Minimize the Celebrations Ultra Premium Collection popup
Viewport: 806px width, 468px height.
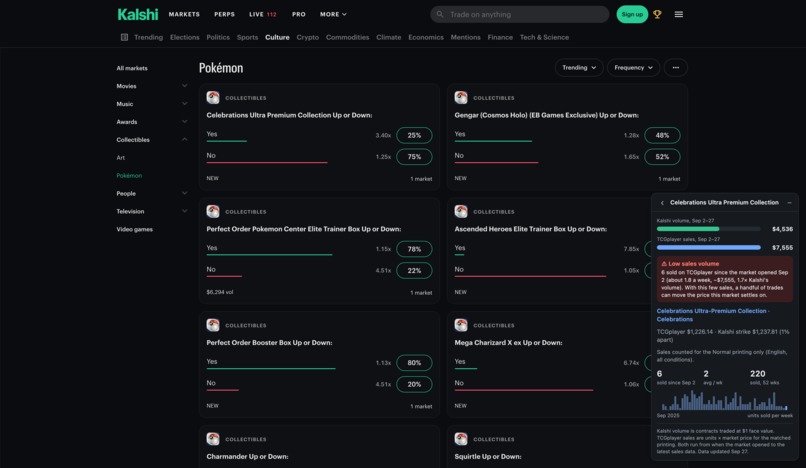tap(789, 203)
